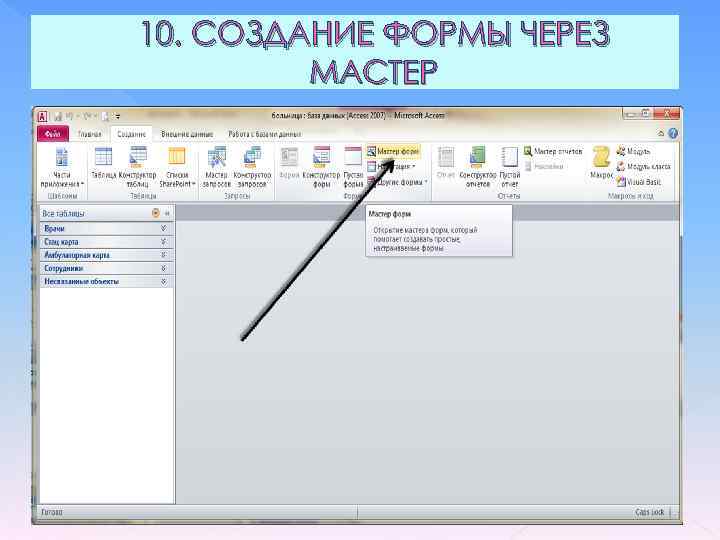Viewport: 720px width, 540px height.
Task: Collapse the navigation pane with chevrons button
Action: point(167,213)
